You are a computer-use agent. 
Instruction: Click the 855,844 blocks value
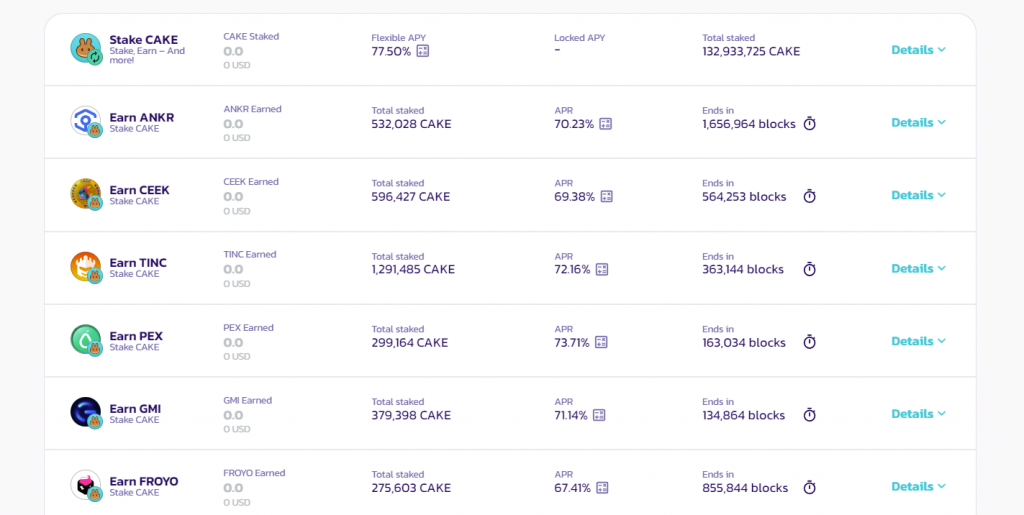coord(745,488)
